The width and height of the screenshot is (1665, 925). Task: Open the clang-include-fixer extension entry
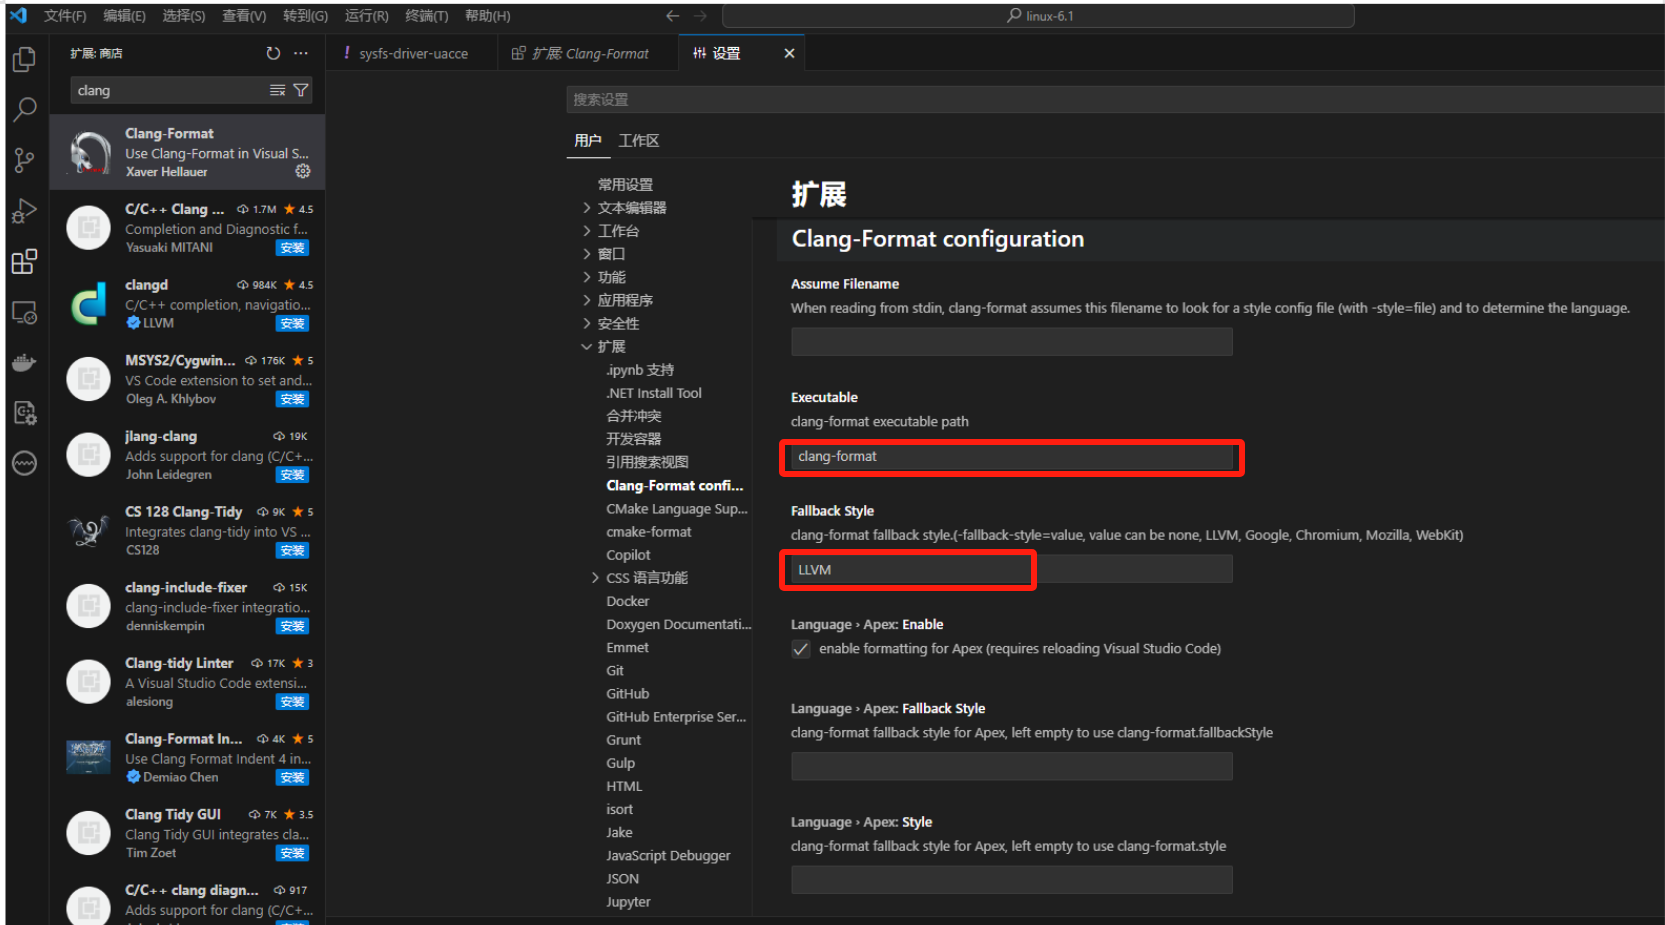coord(188,606)
